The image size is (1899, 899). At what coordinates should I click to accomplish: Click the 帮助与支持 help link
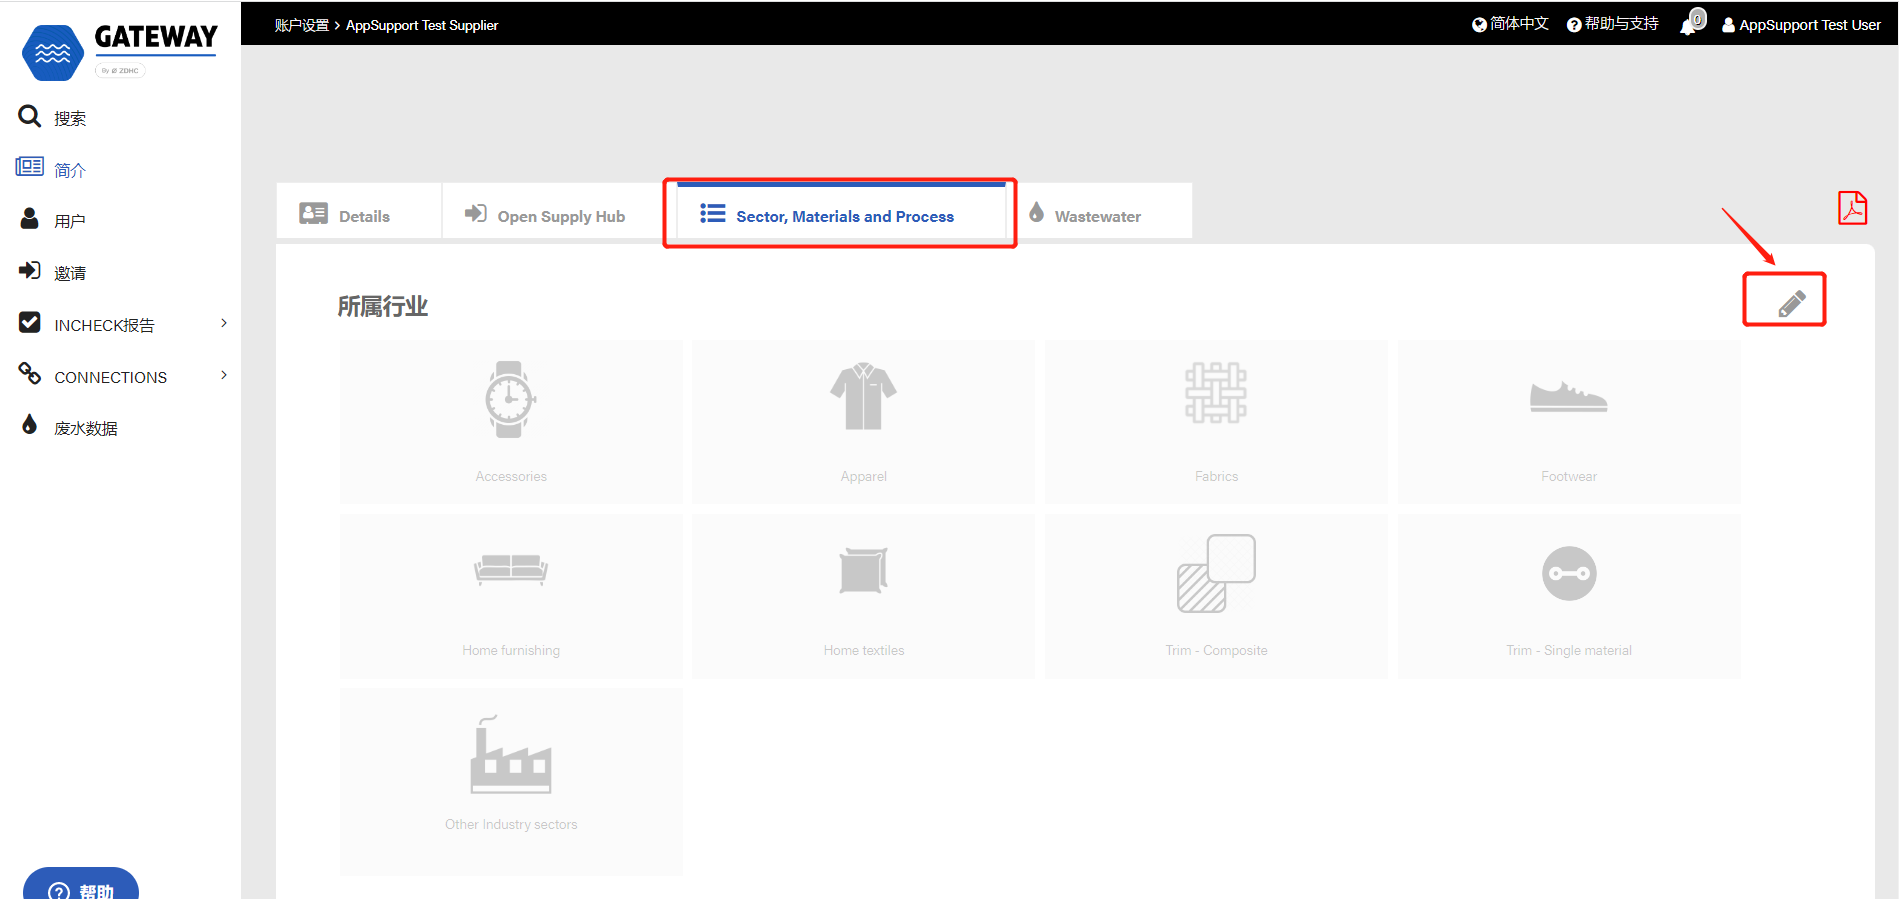(1612, 24)
